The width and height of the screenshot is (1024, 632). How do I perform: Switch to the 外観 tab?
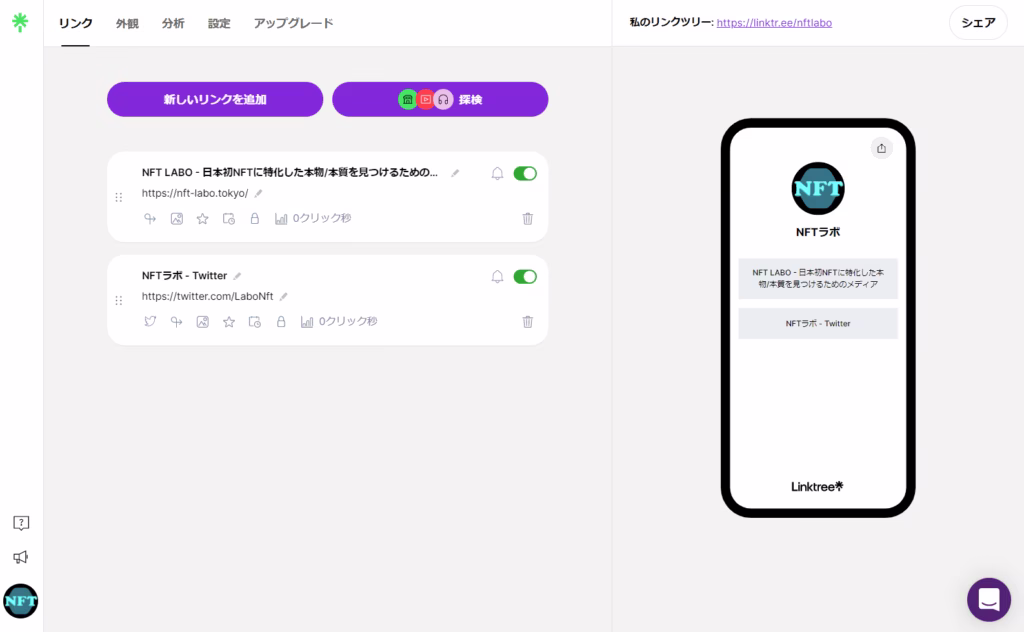[127, 23]
